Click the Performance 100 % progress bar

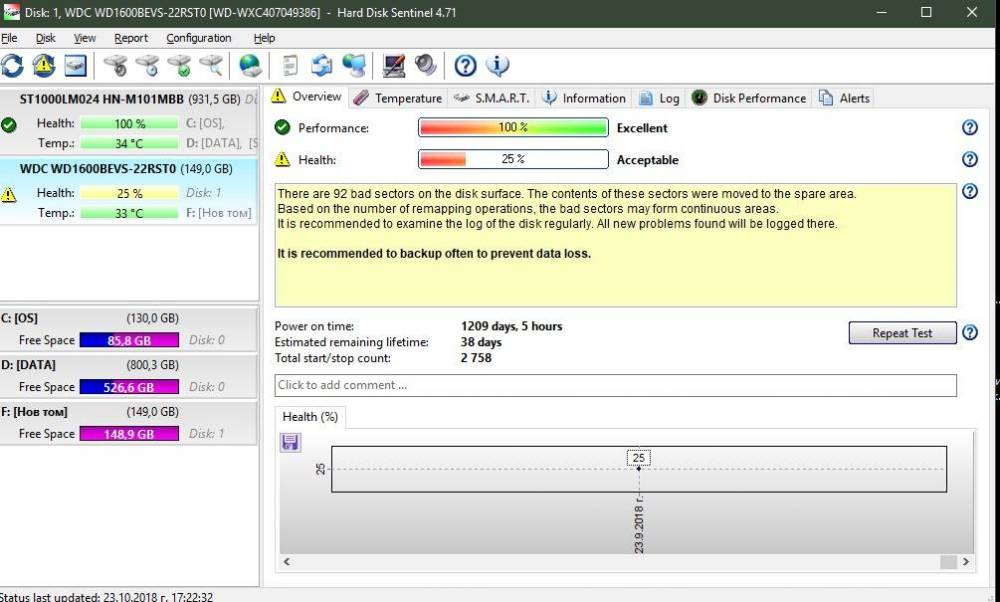coord(513,128)
